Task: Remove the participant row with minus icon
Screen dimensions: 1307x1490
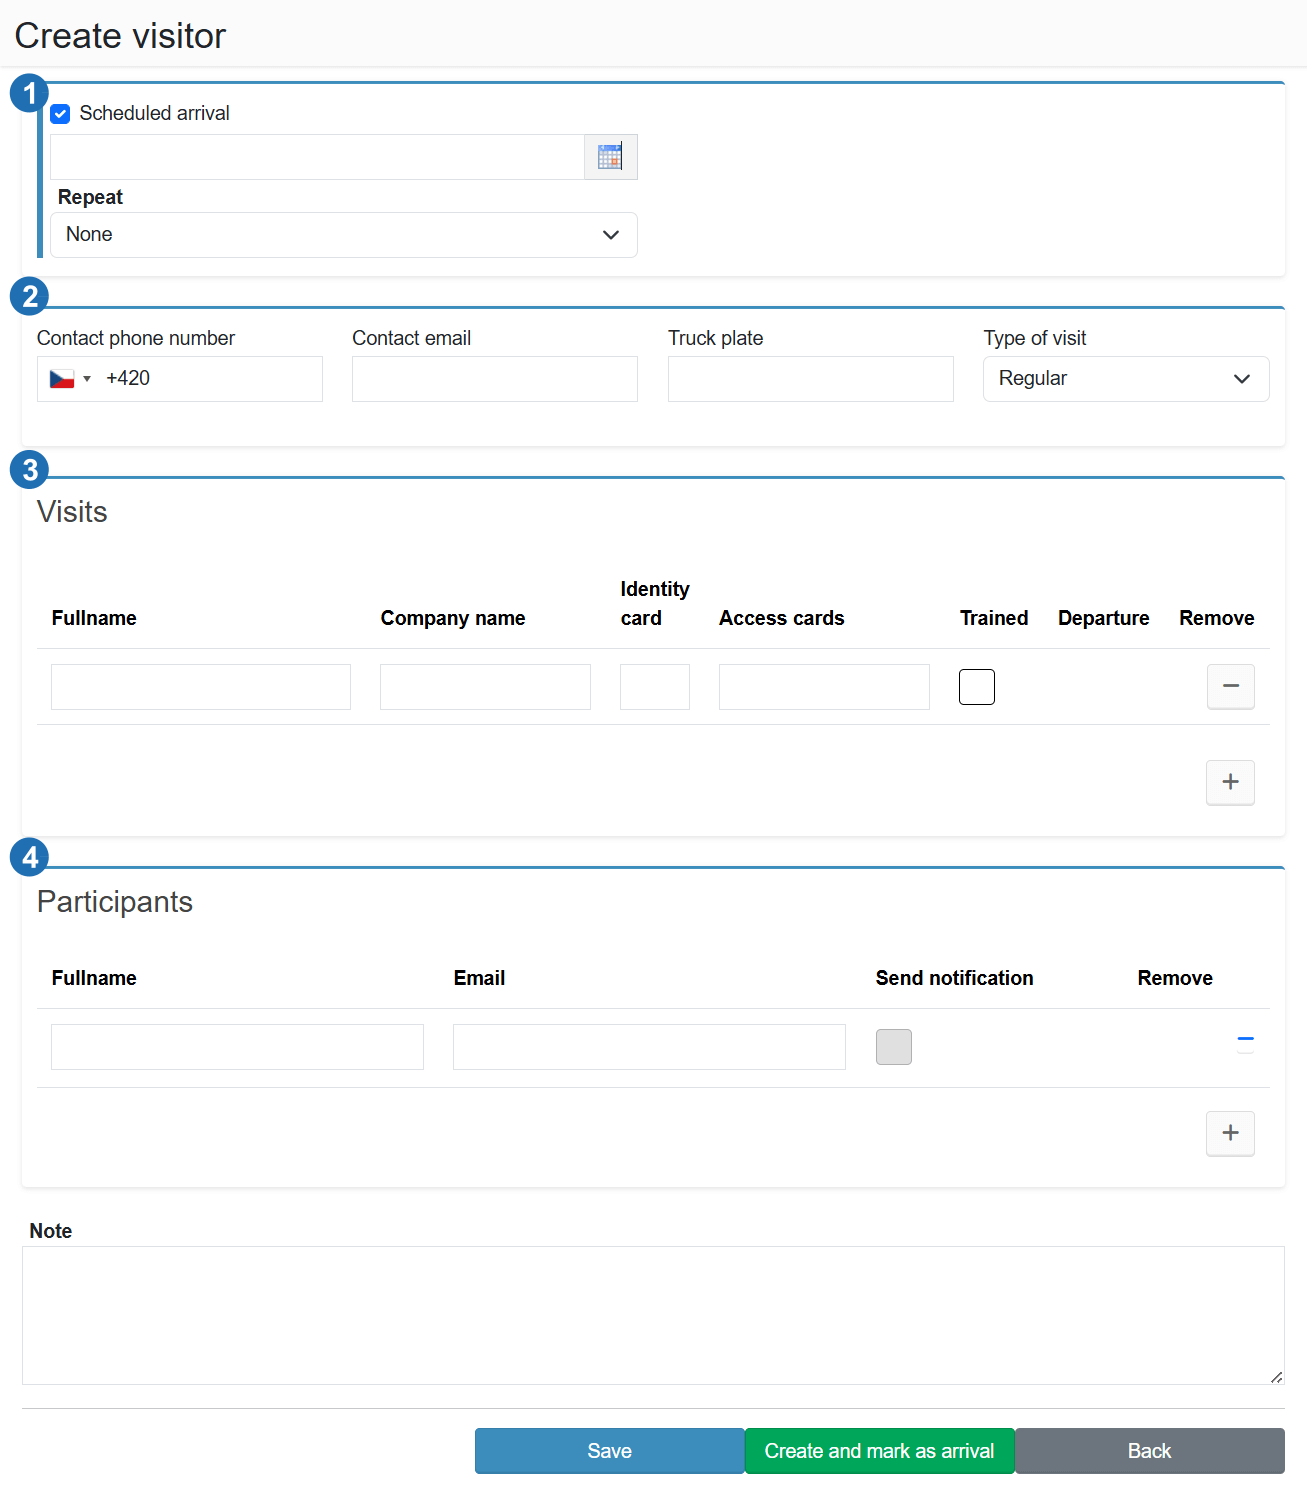Action: (1245, 1041)
